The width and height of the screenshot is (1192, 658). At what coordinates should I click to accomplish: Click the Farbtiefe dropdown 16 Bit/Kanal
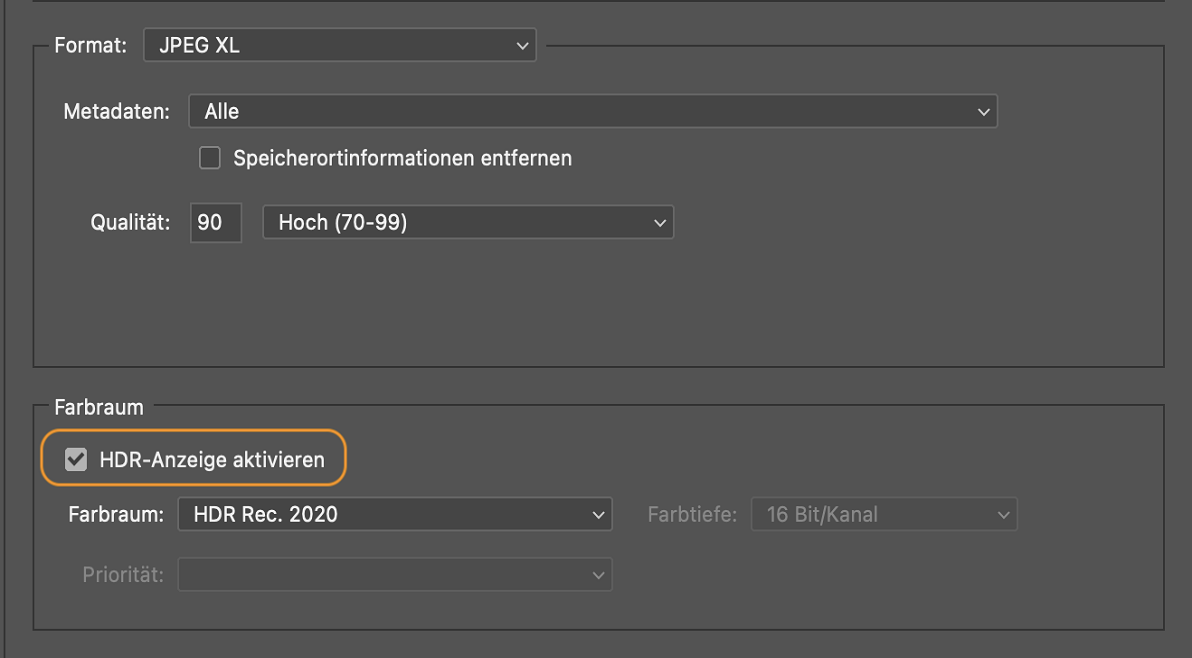(x=884, y=515)
